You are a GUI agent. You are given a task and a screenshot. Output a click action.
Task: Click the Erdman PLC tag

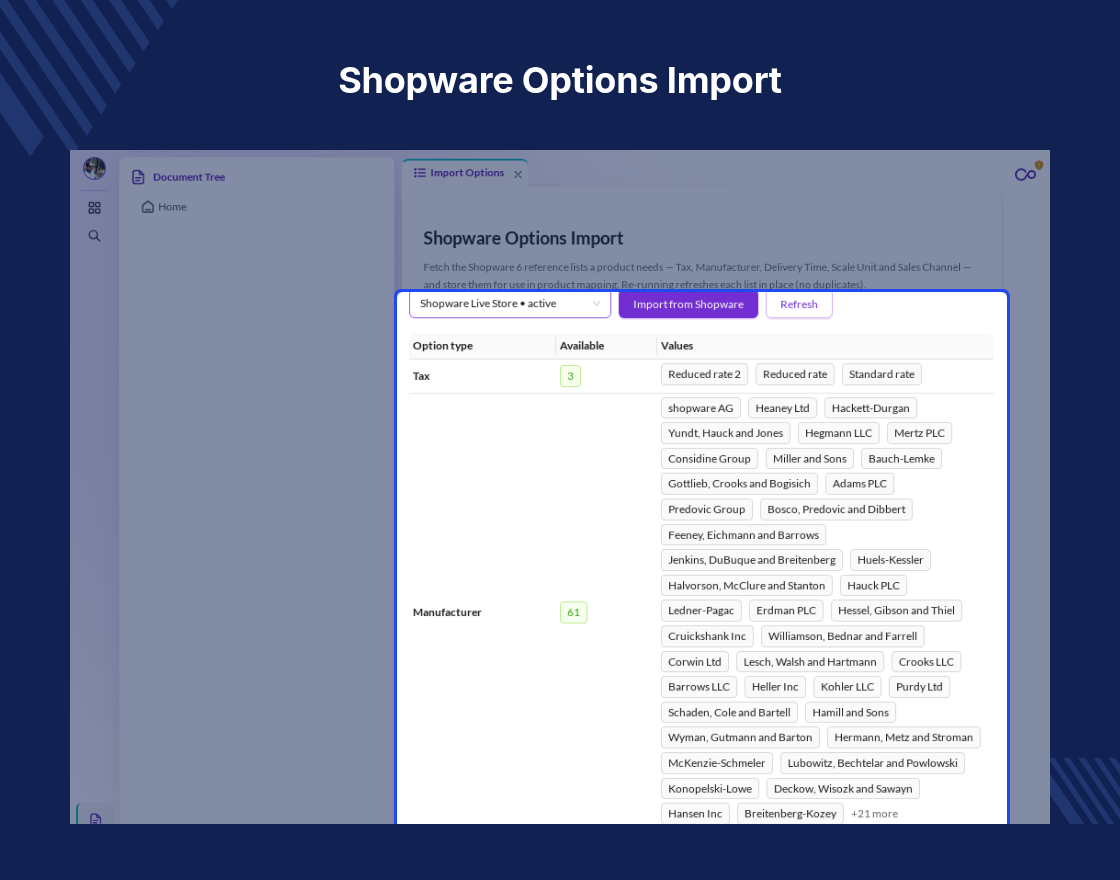pyautogui.click(x=786, y=611)
